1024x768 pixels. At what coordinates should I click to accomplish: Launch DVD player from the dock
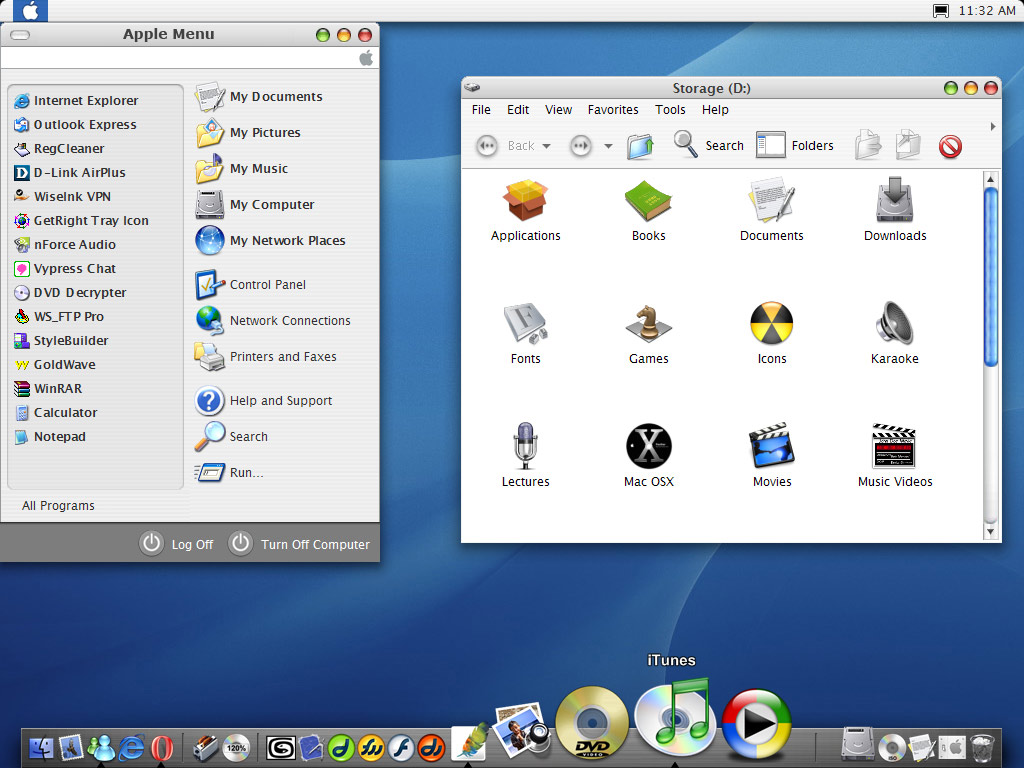592,723
